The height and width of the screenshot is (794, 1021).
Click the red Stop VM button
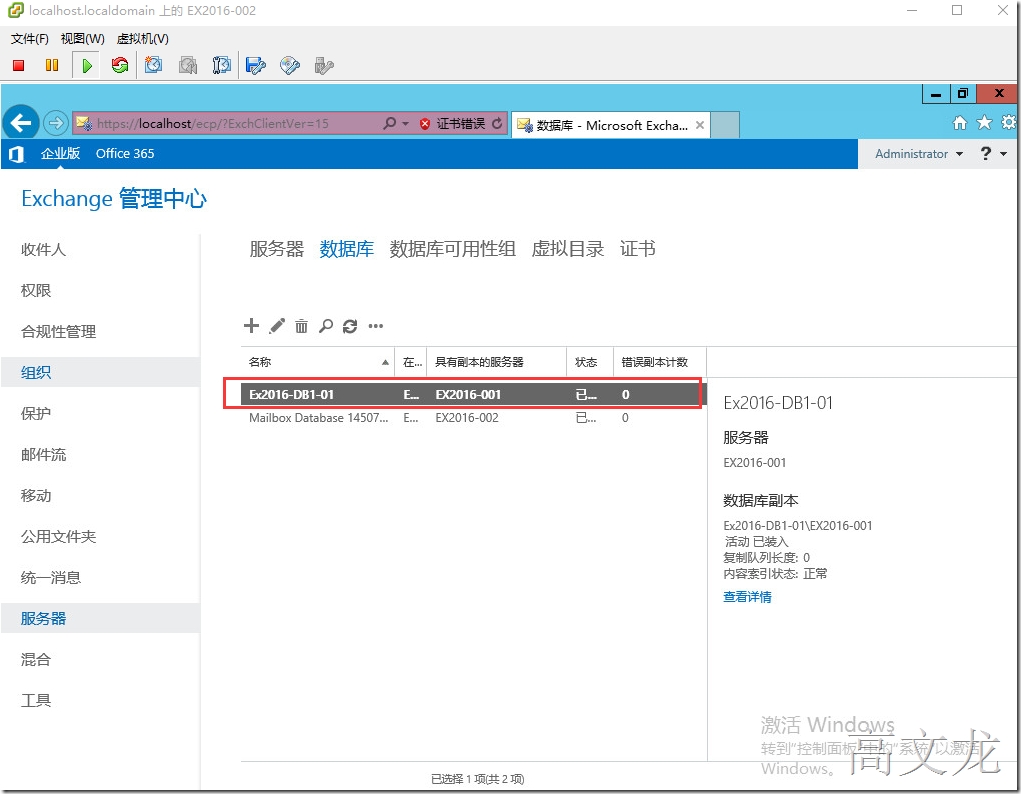tap(18, 65)
